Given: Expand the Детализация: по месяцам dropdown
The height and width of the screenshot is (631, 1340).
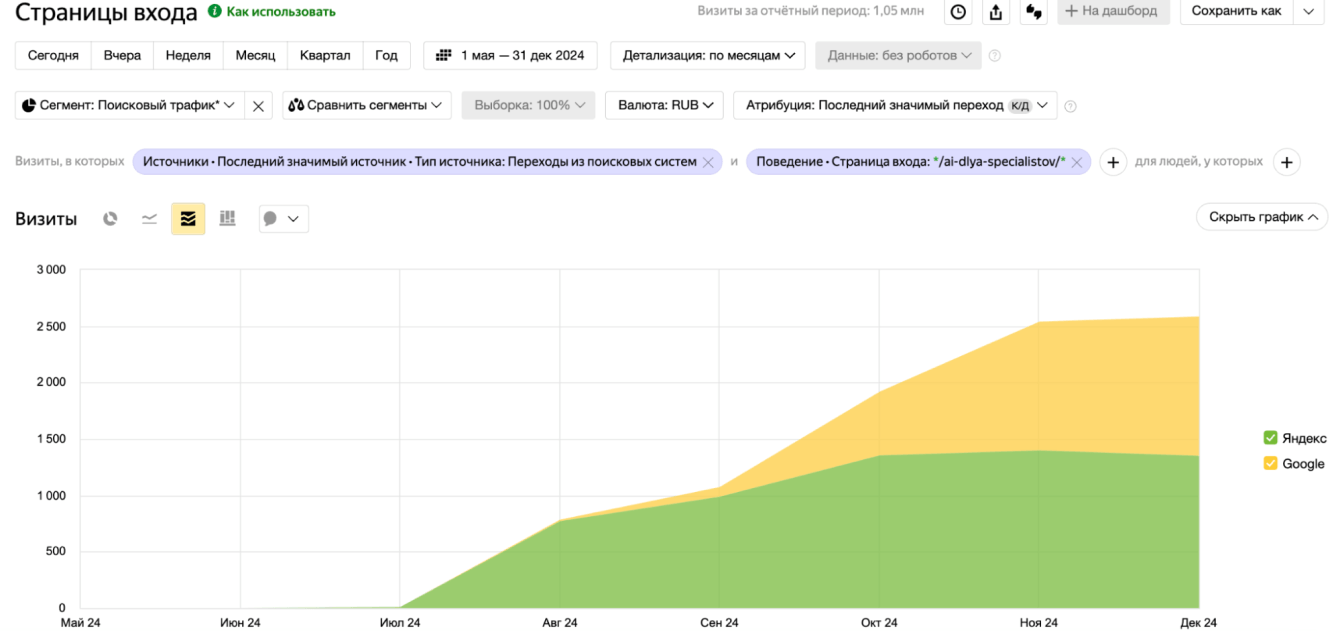Looking at the screenshot, I should point(707,56).
